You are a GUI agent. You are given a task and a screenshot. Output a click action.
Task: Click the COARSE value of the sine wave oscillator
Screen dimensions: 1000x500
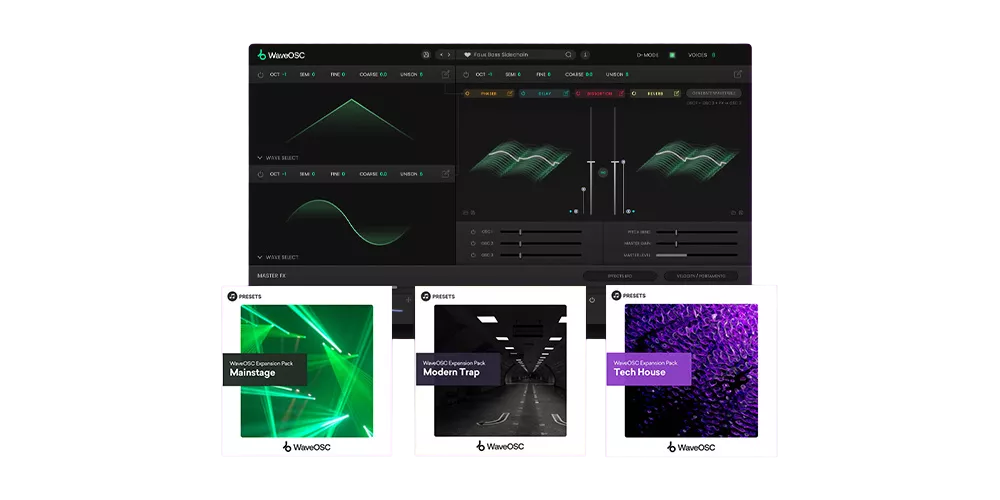click(383, 174)
